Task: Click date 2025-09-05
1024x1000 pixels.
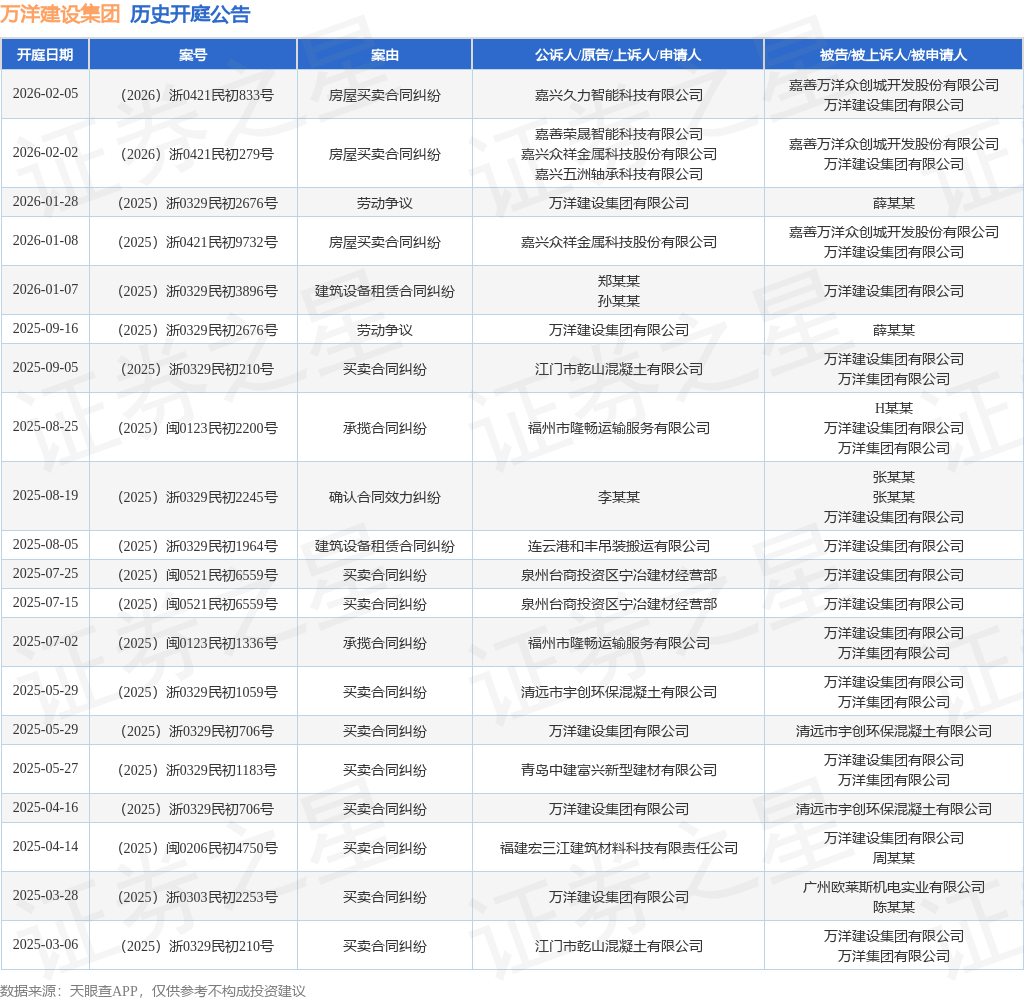Action: coord(45,368)
